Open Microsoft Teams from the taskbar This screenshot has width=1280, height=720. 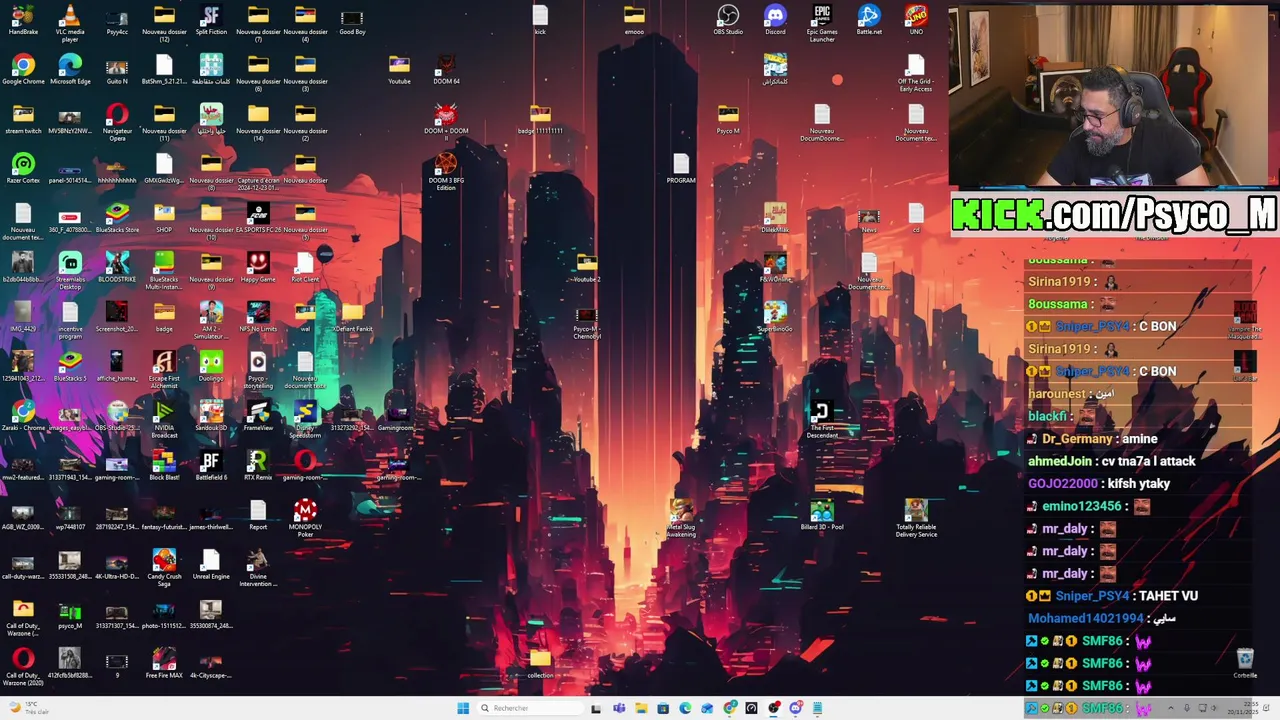coord(619,708)
